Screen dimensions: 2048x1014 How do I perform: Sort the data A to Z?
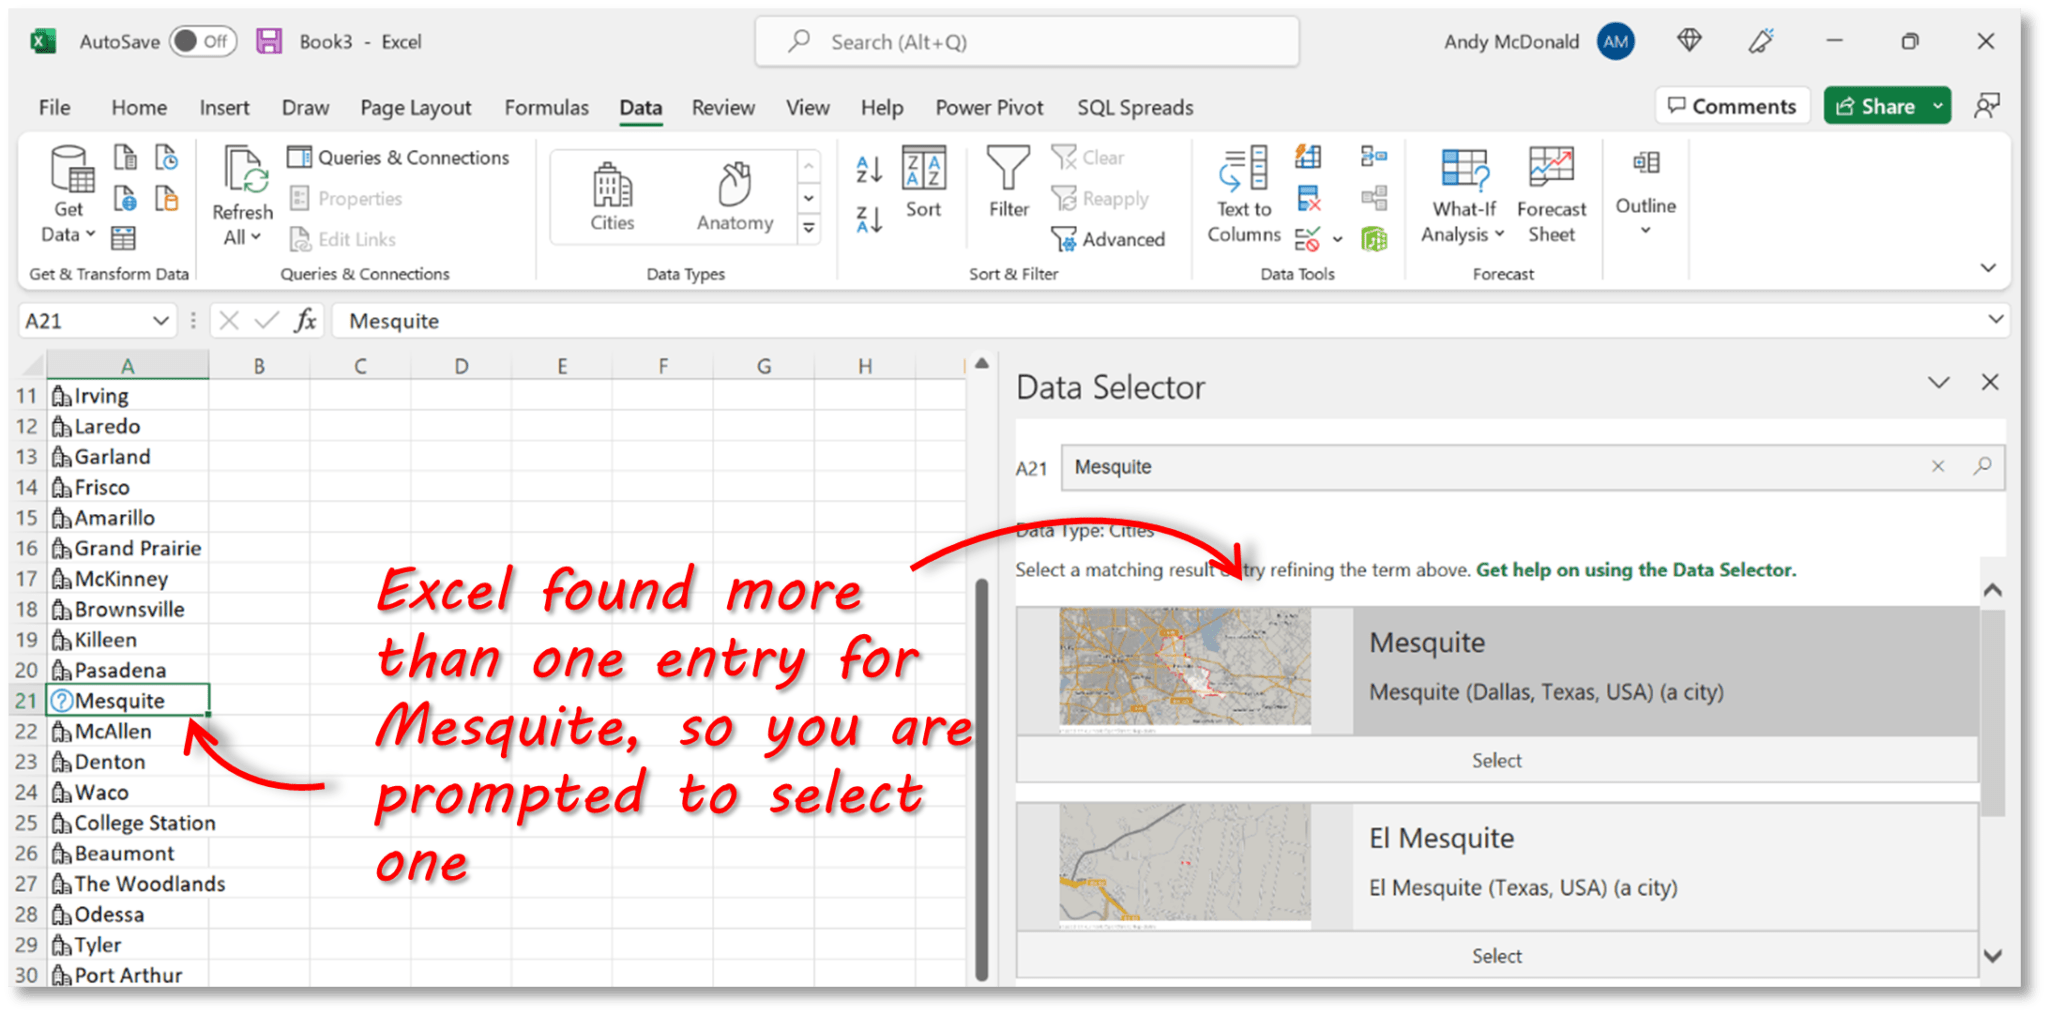[868, 170]
